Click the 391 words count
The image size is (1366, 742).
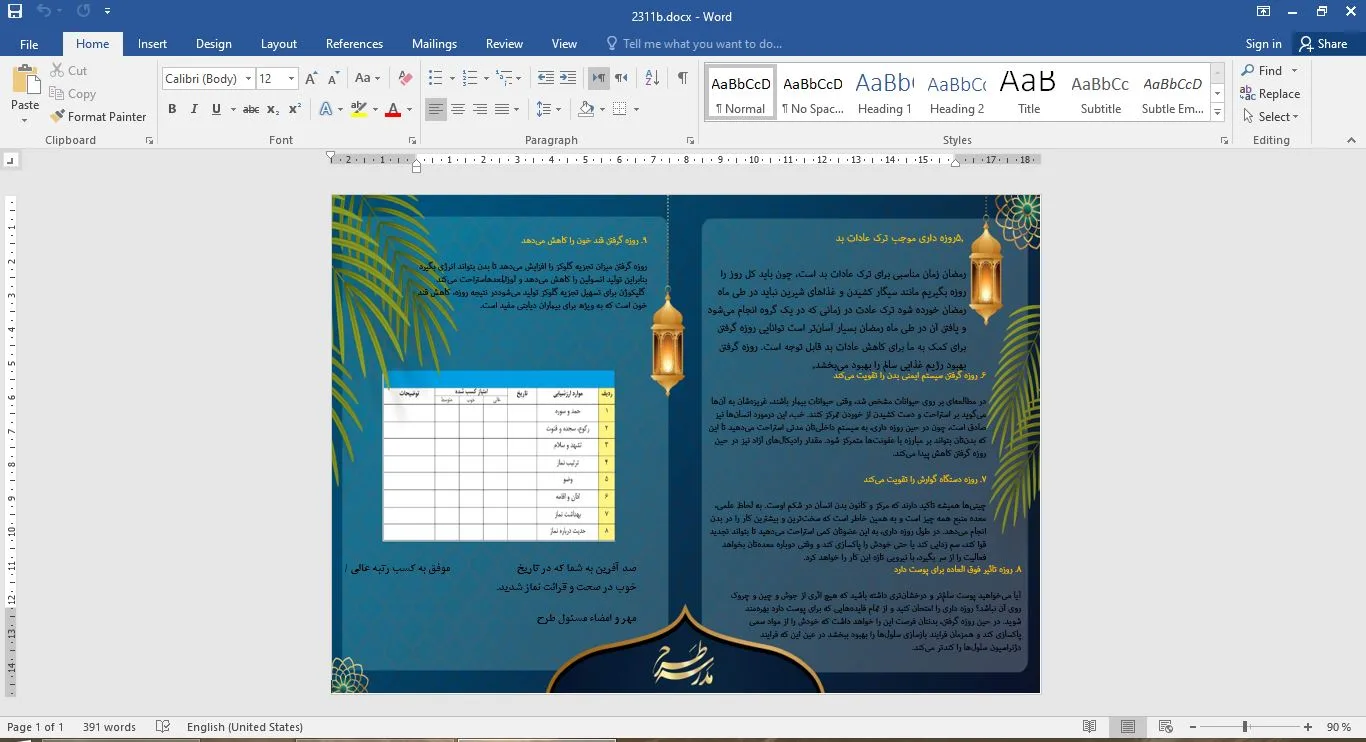pos(109,727)
